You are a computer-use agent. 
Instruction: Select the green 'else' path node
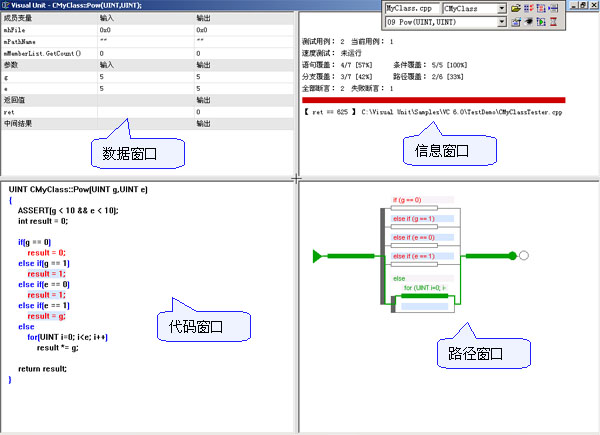(422, 278)
